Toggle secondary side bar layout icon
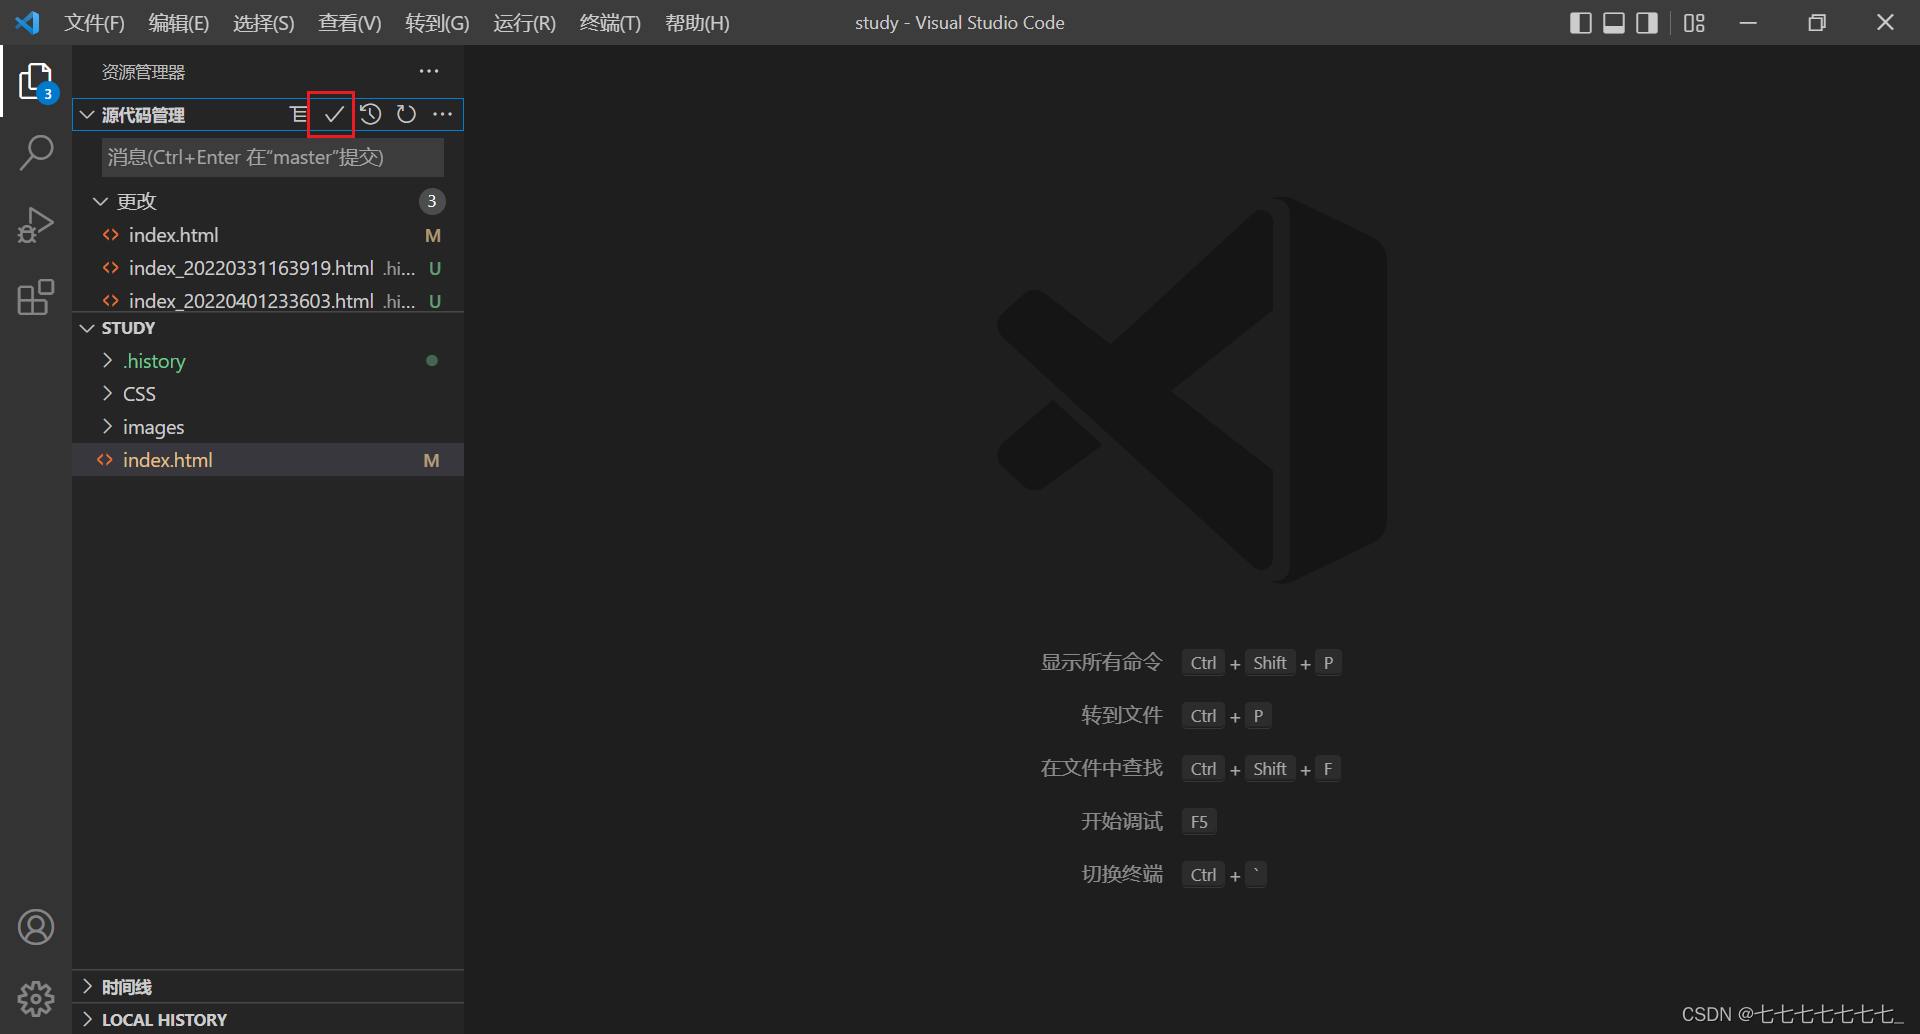The width and height of the screenshot is (1920, 1034). click(x=1647, y=23)
